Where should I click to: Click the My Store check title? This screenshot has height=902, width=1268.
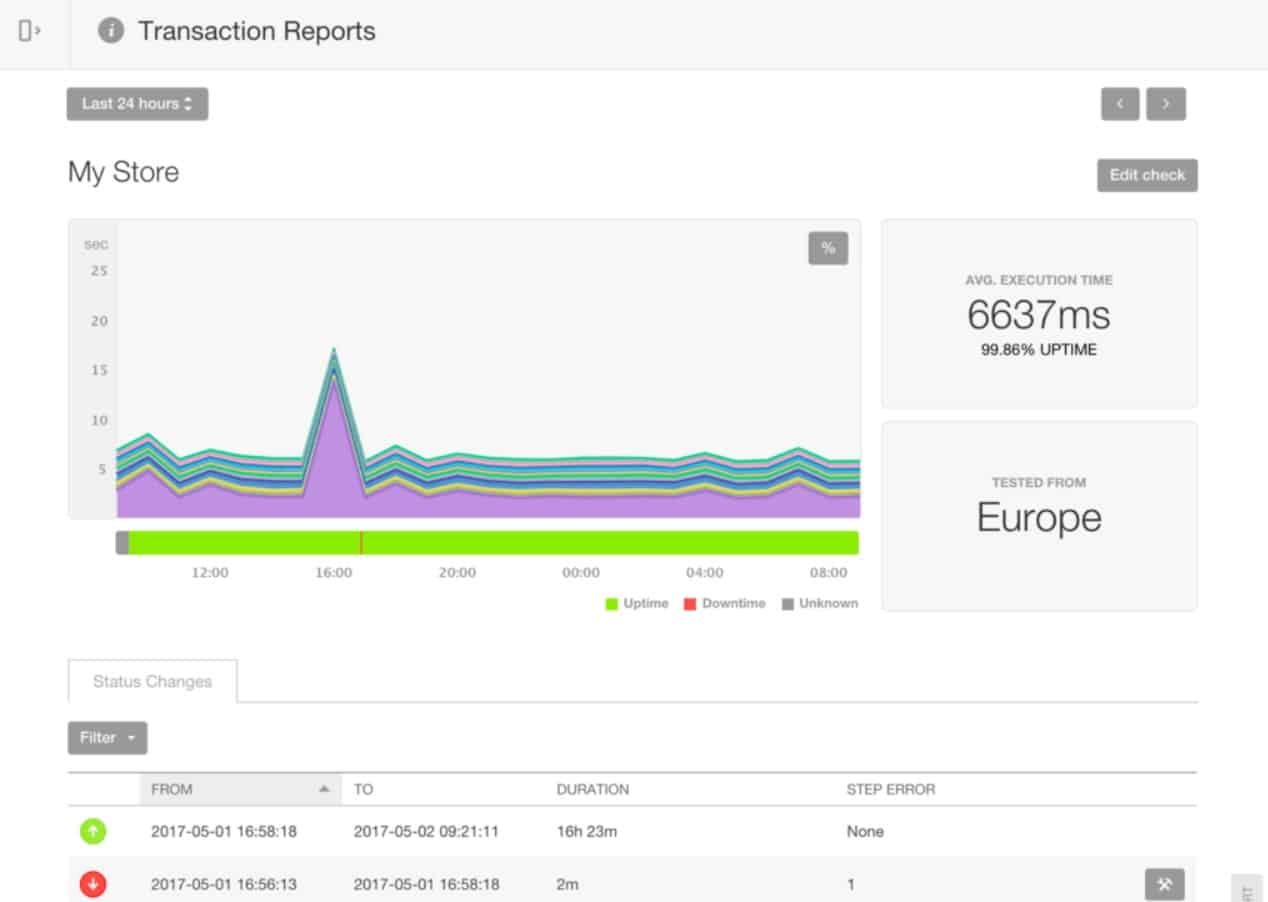coord(123,172)
